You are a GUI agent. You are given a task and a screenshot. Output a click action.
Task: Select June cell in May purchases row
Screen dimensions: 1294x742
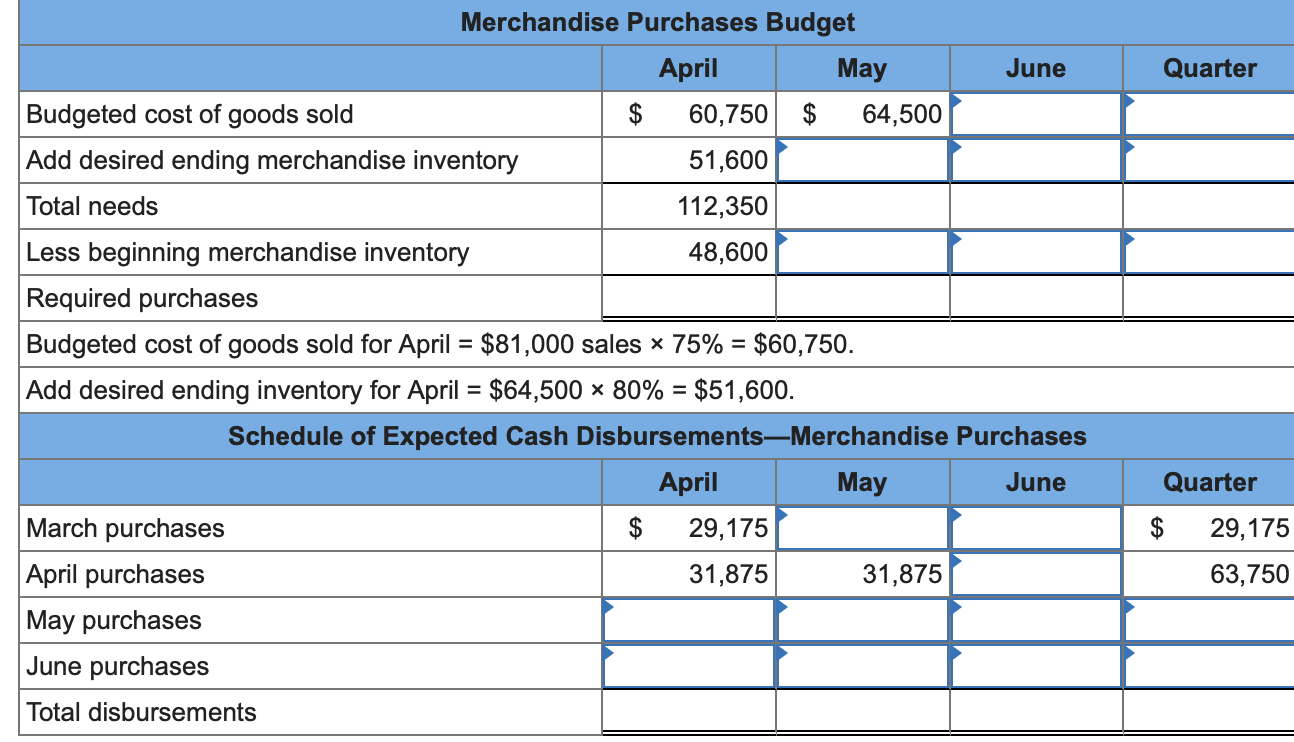(x=1036, y=620)
